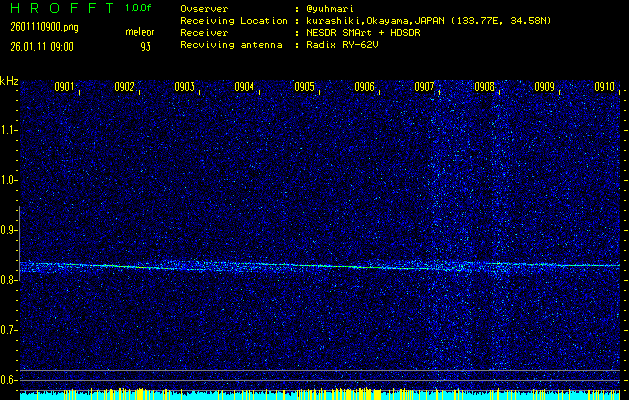Click the 1.1 kHz axis label
Image resolution: width=629 pixels, height=400 pixels.
[x=9, y=130]
